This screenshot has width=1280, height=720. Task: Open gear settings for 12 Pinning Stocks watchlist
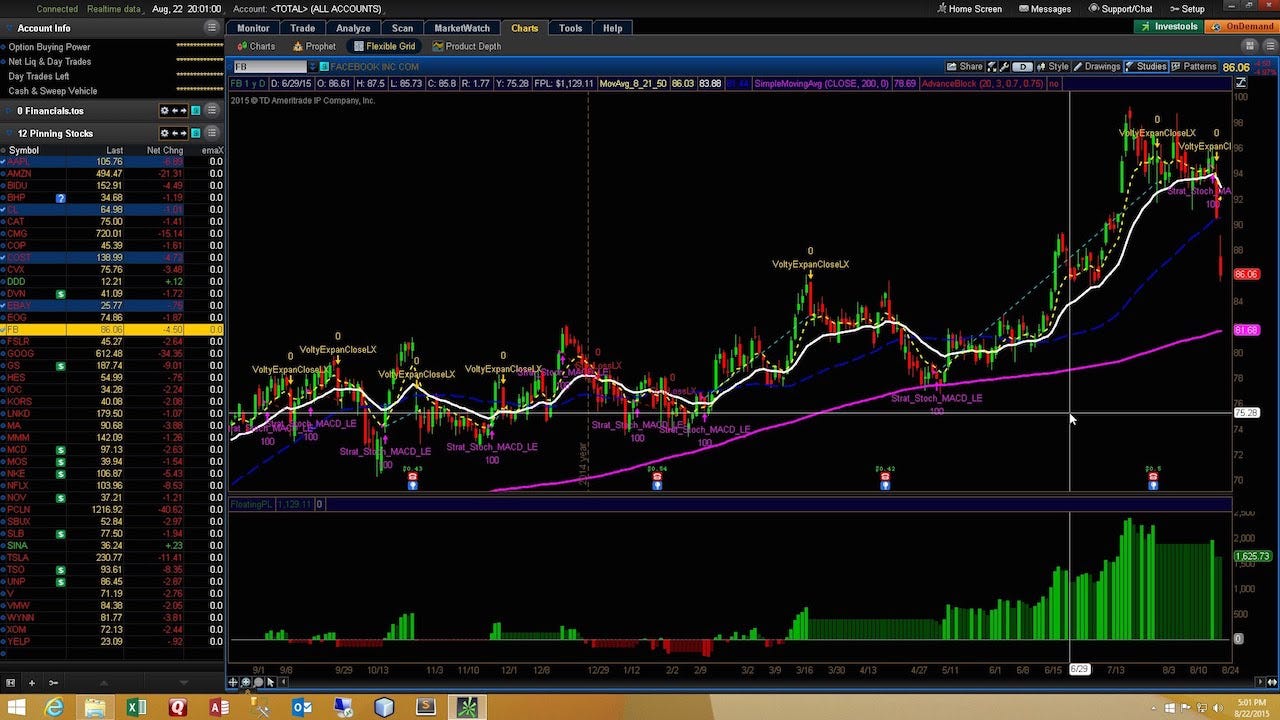pyautogui.click(x=165, y=133)
